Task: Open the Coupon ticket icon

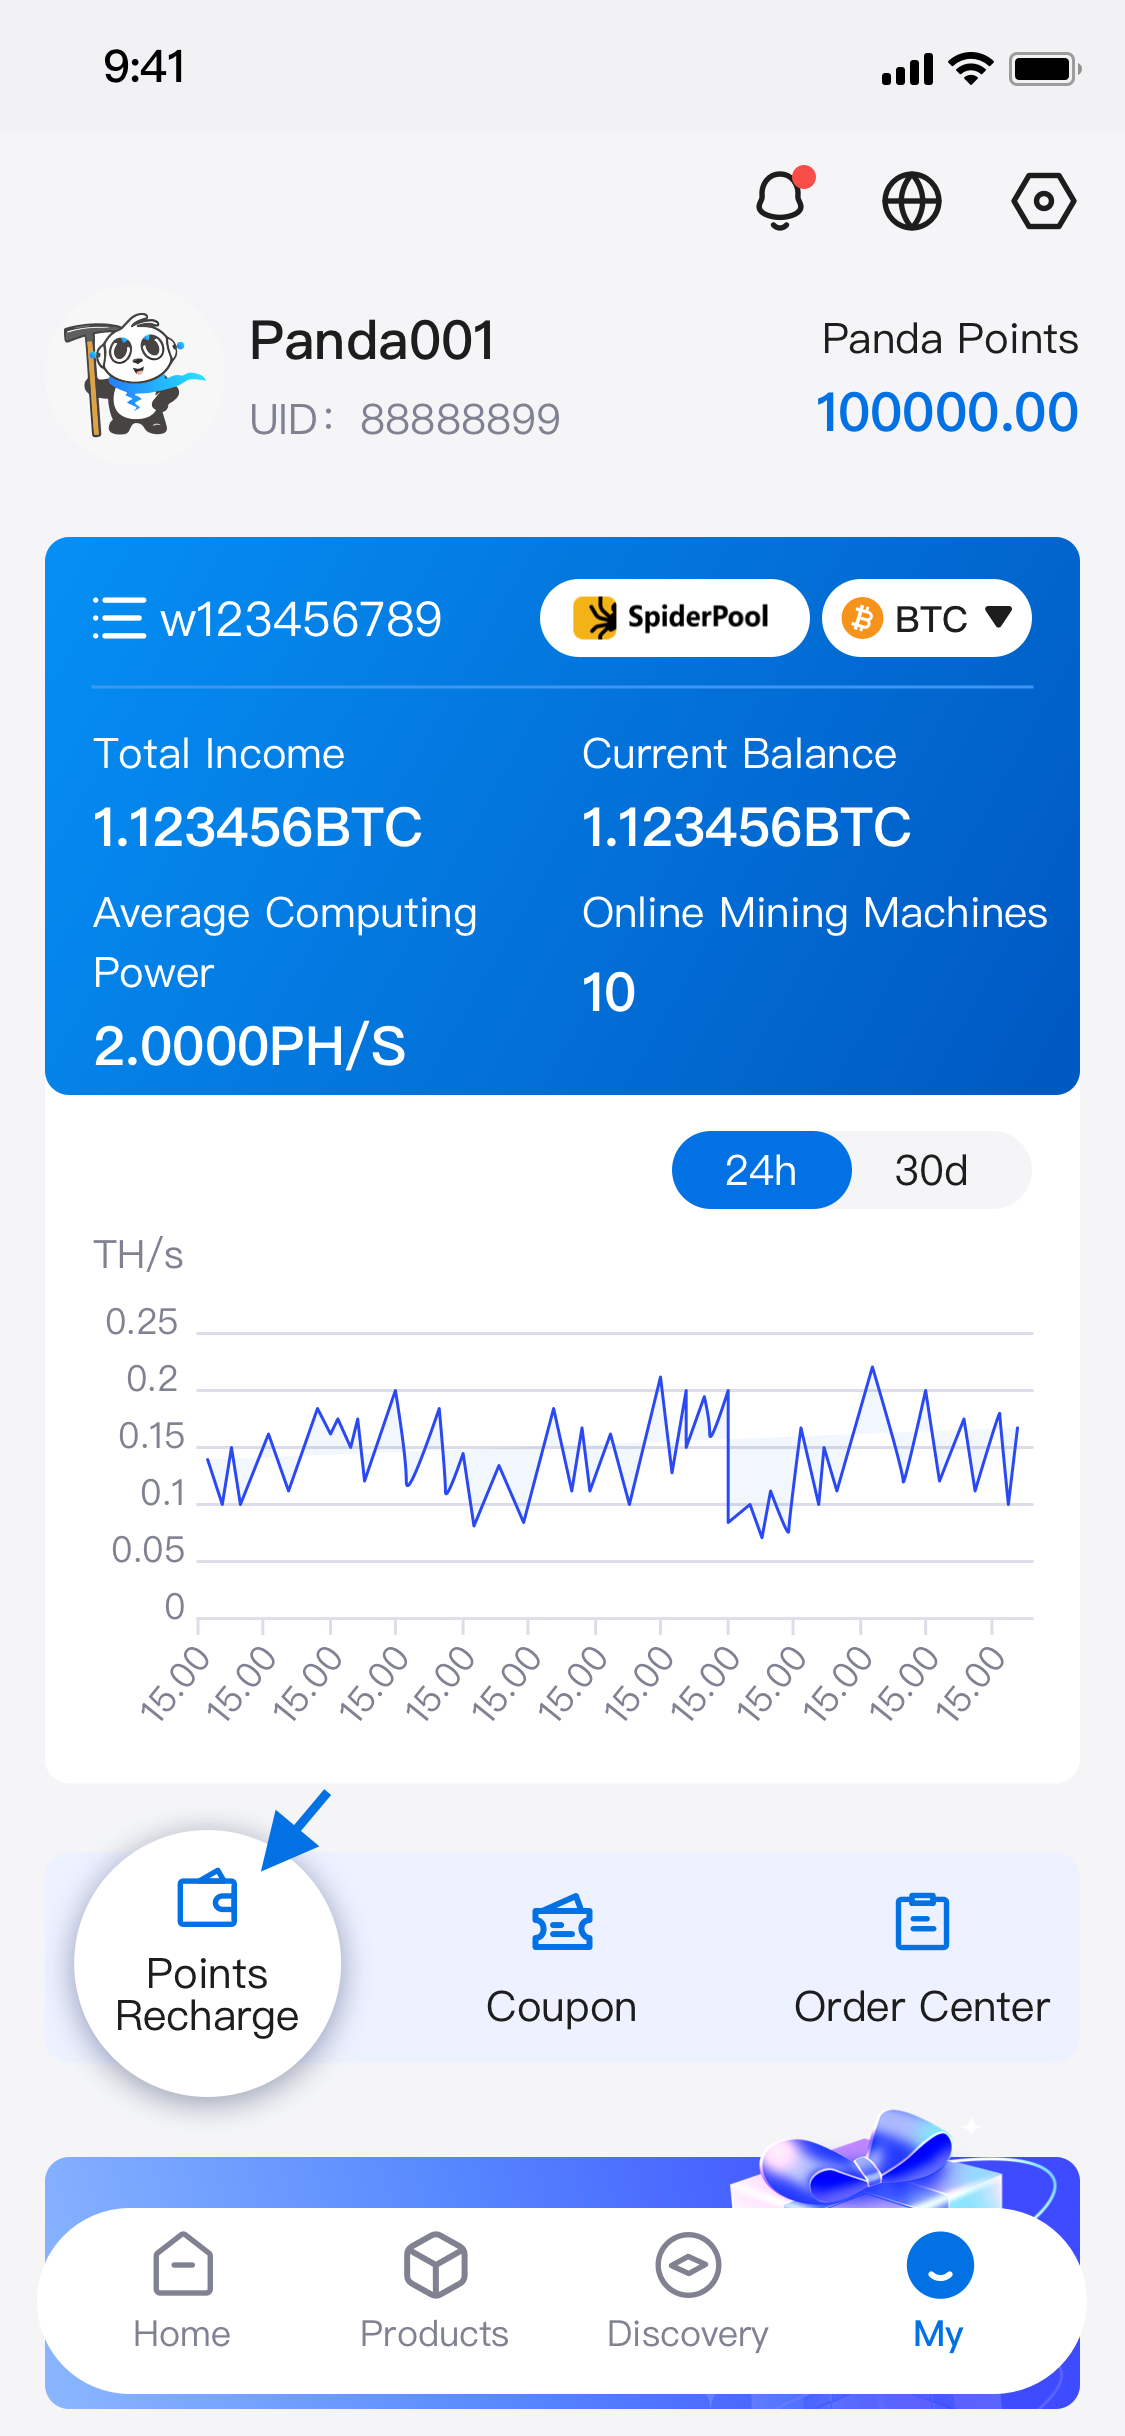Action: pos(562,1923)
